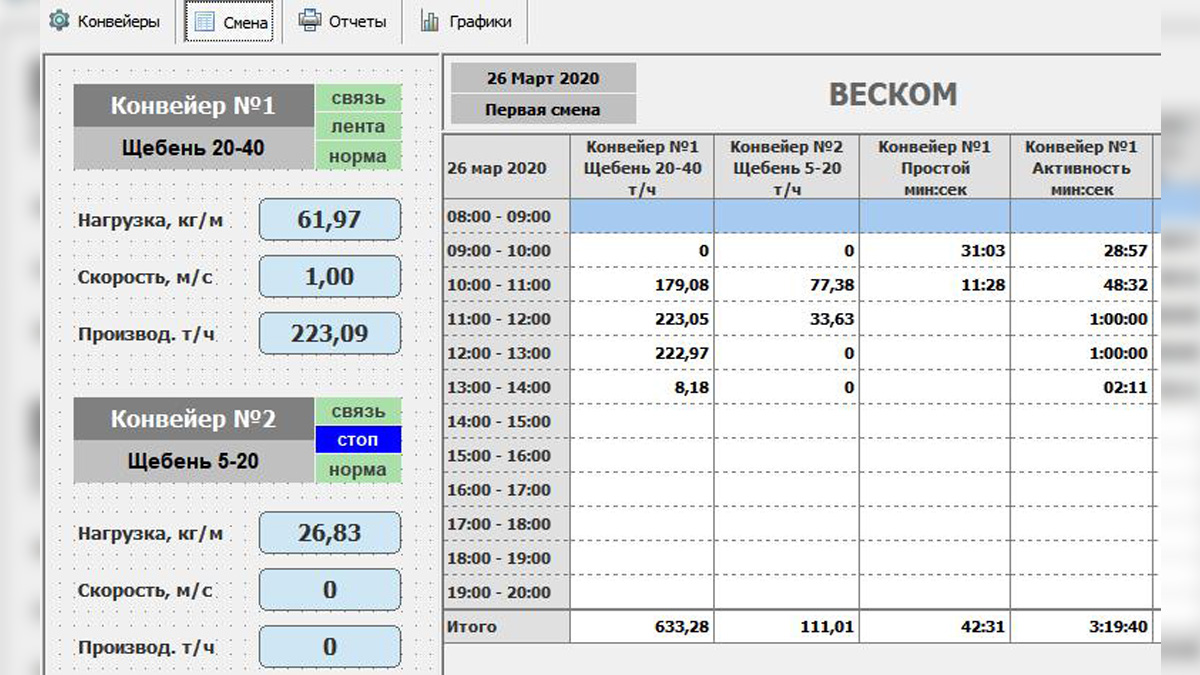Image resolution: width=1200 pixels, height=675 pixels.
Task: Click the ВЕСКОМ title text
Action: (893, 95)
